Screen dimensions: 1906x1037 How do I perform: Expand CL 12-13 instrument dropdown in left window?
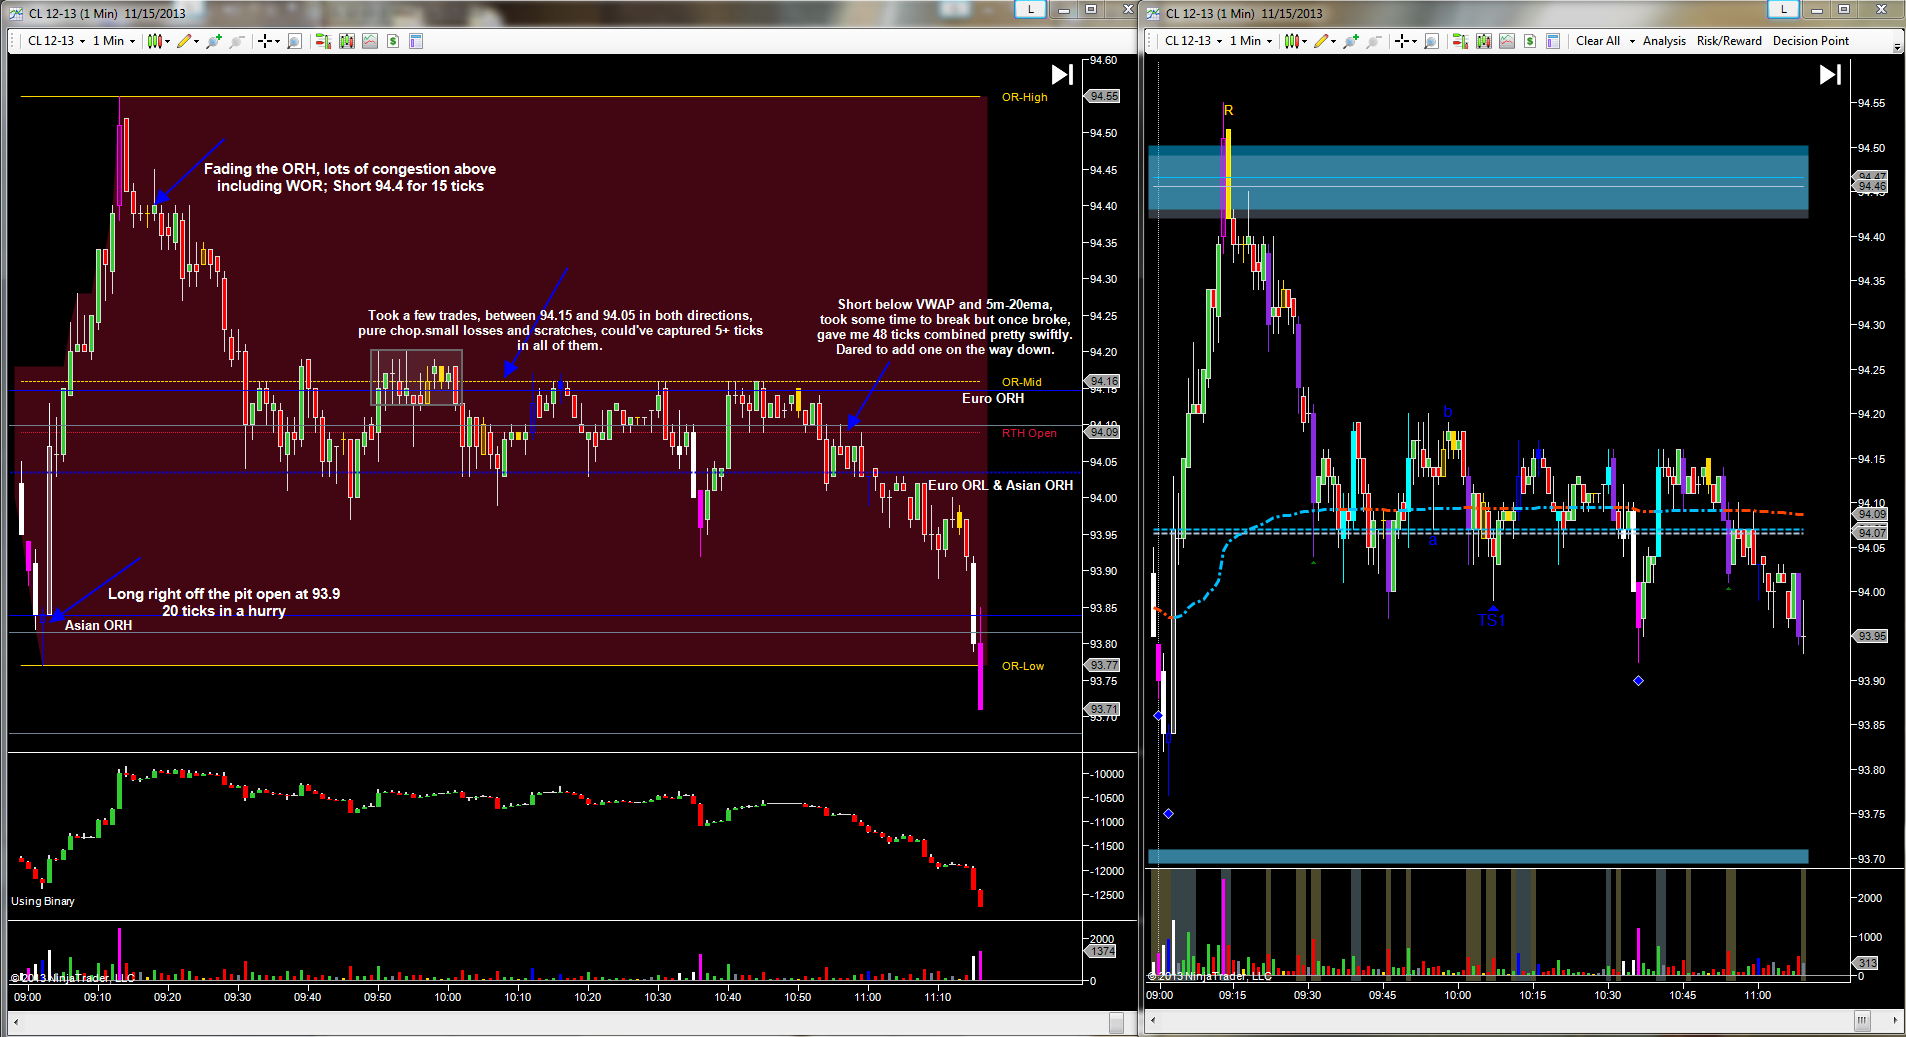pyautogui.click(x=82, y=41)
